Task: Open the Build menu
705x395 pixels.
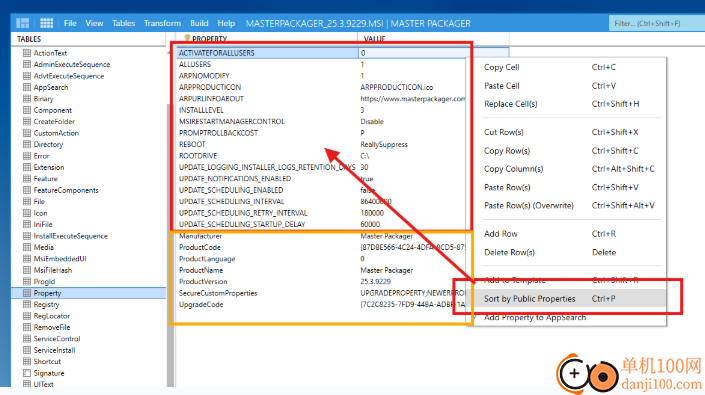Action: [199, 23]
